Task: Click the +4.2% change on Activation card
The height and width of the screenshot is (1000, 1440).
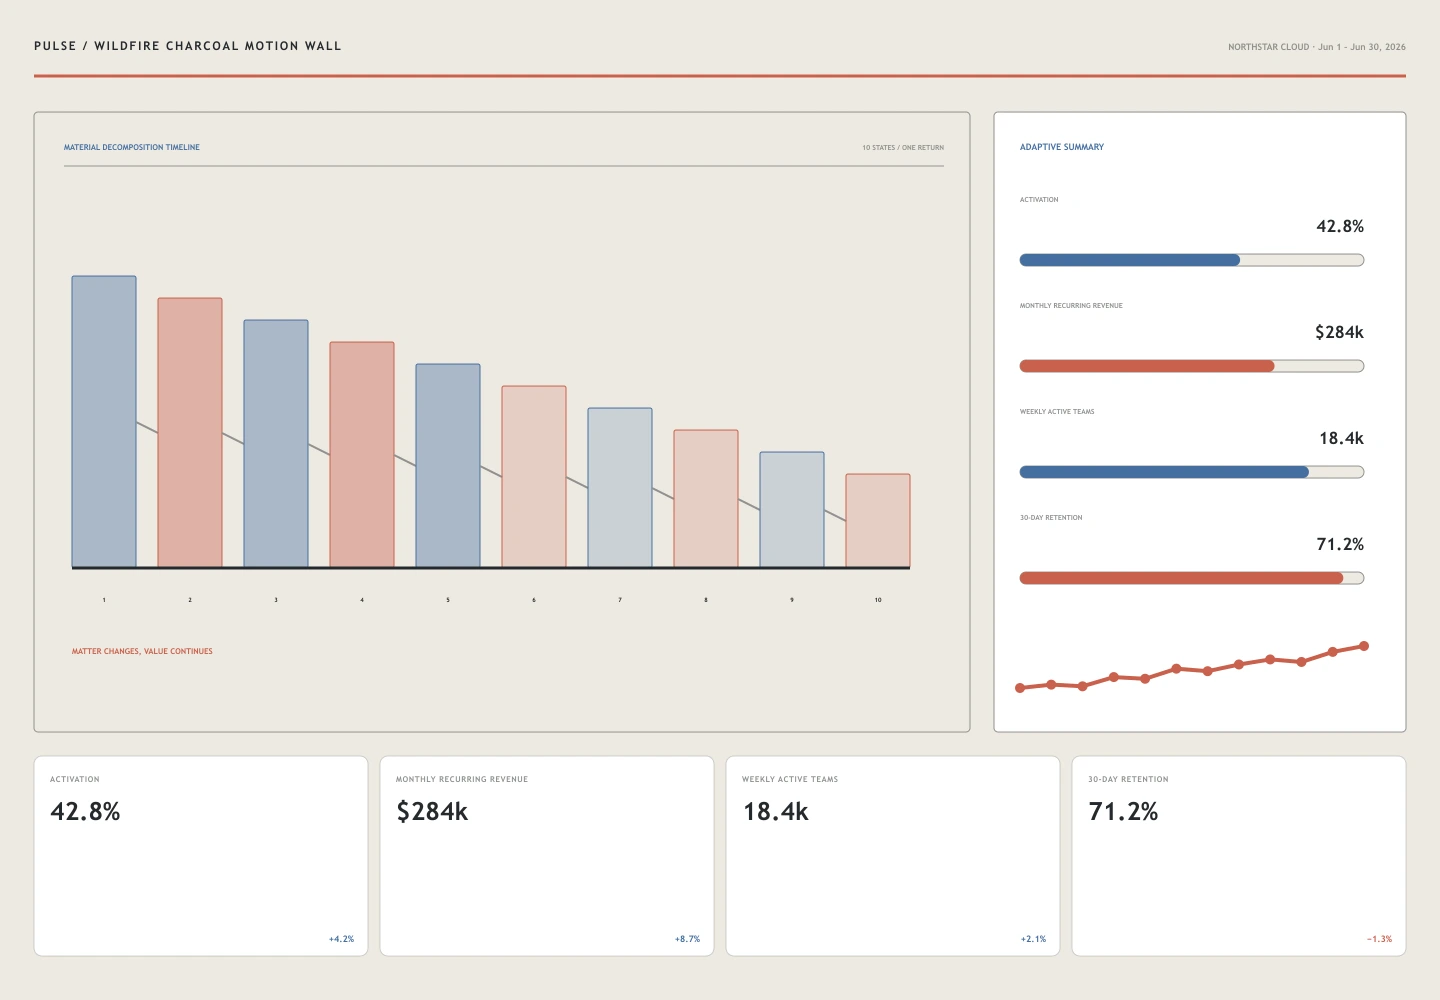Action: point(341,939)
